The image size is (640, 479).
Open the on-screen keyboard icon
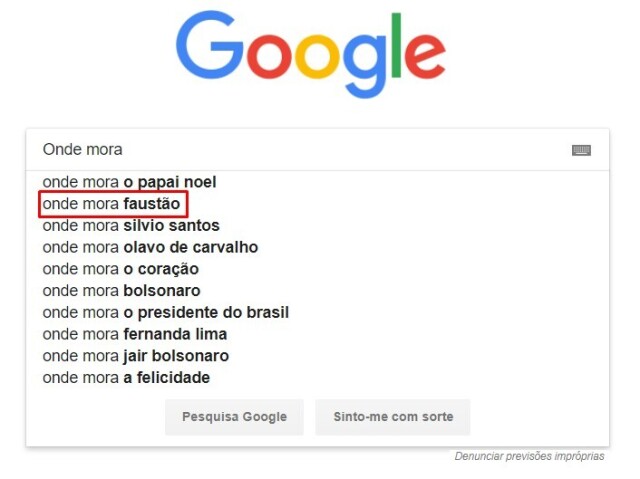tap(581, 150)
